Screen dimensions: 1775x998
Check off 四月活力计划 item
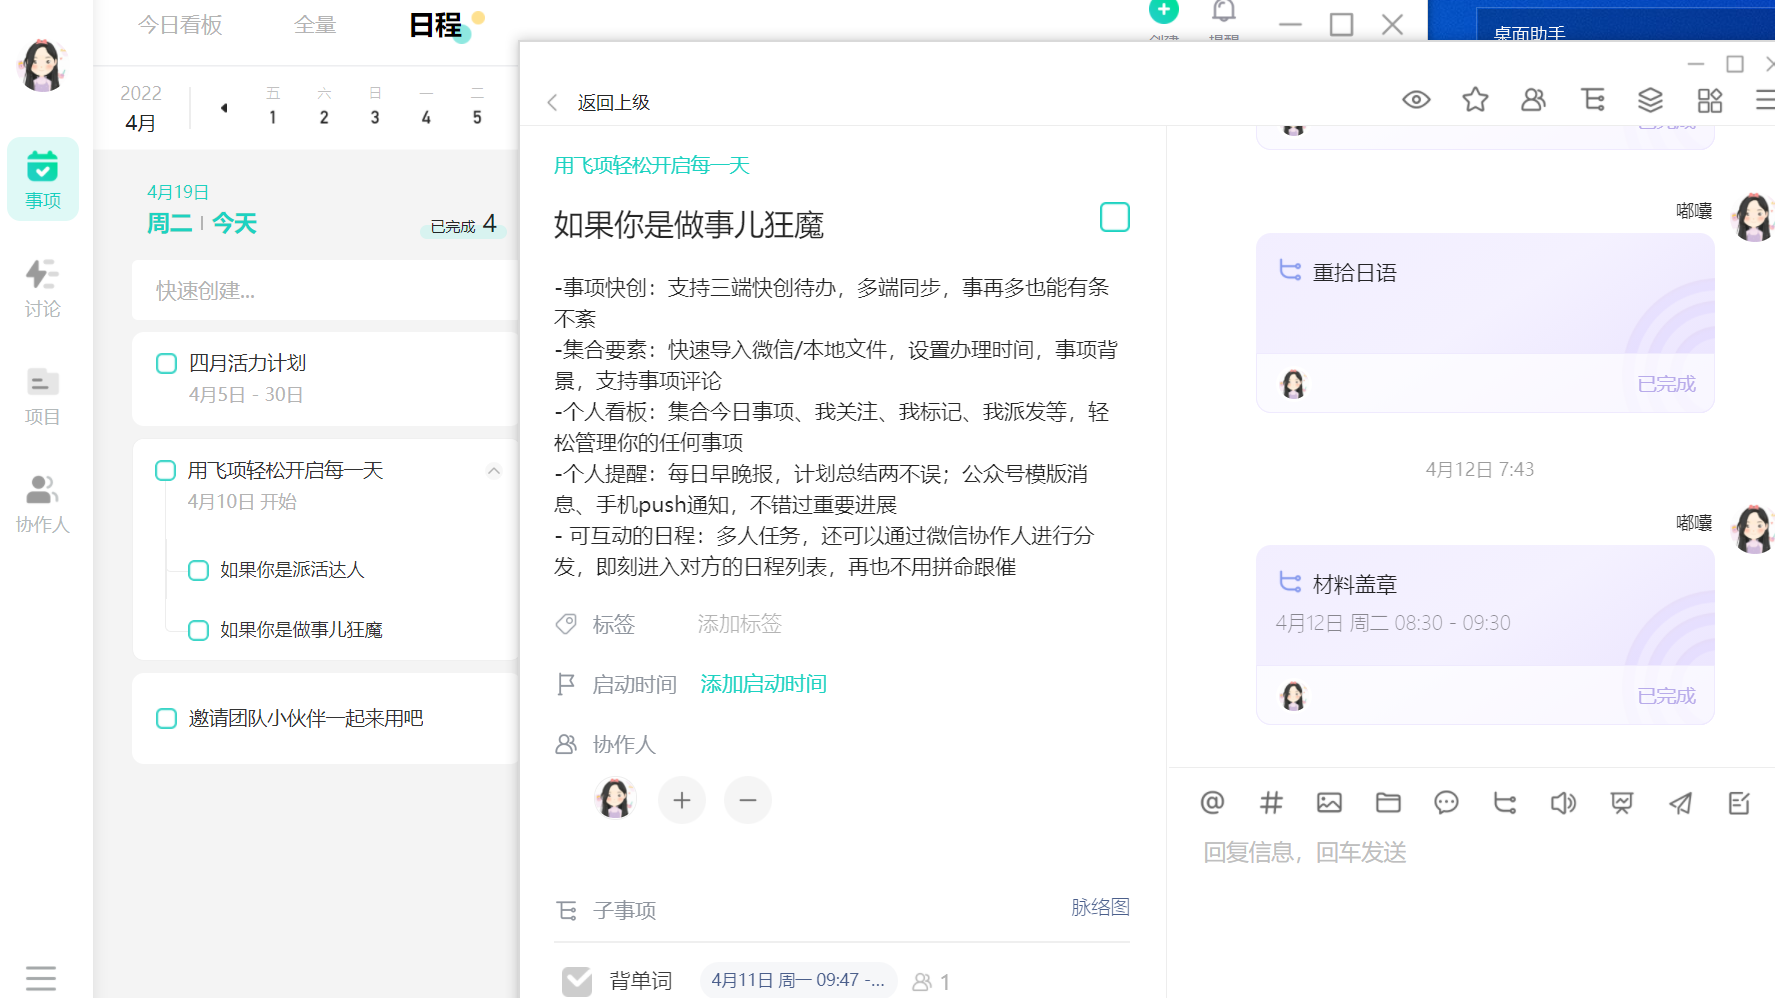(167, 363)
